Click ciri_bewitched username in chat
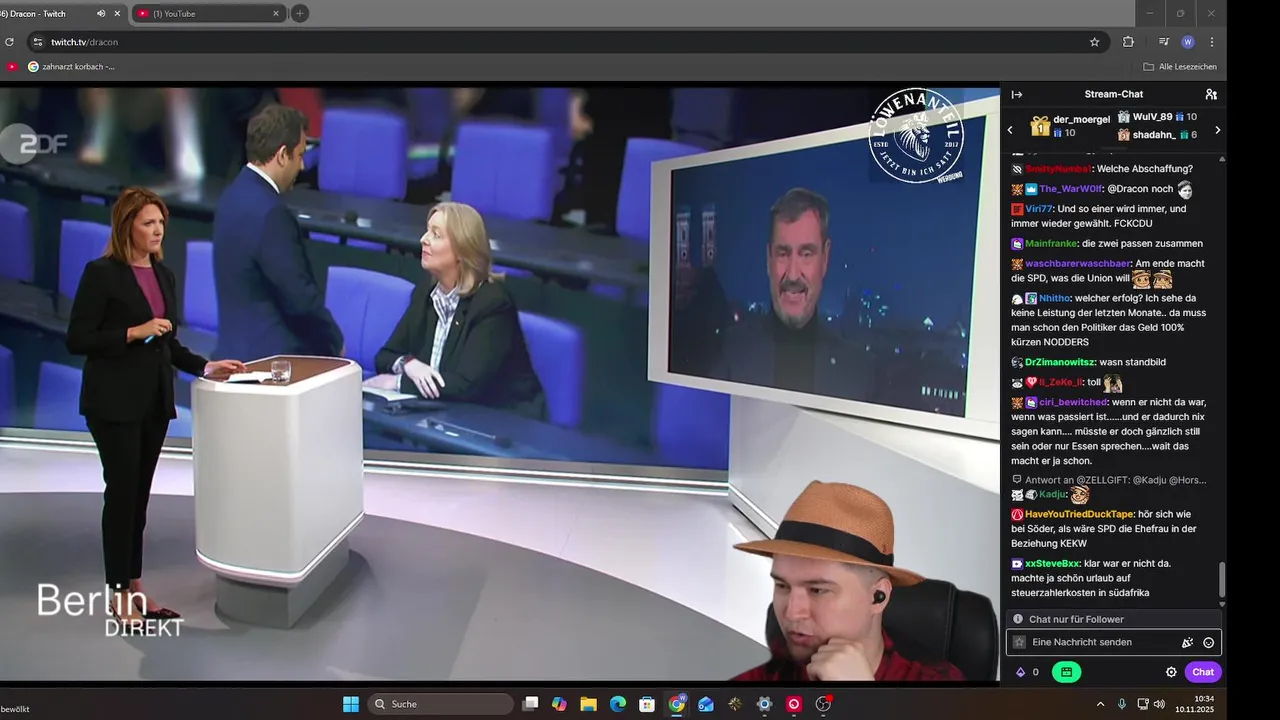This screenshot has width=1280, height=720. [x=1073, y=402]
